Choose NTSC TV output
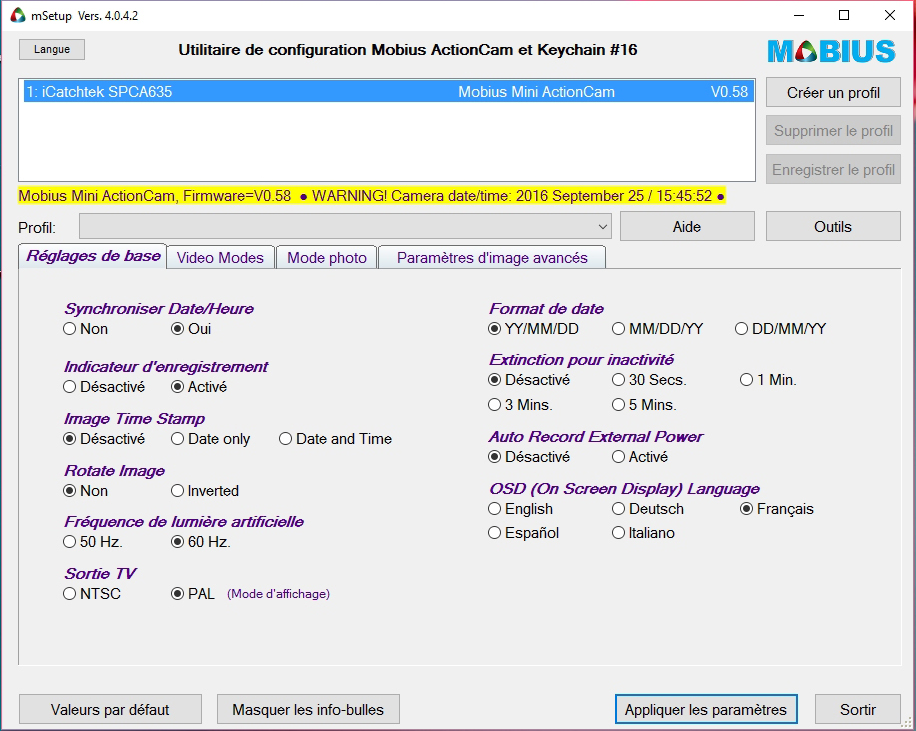The height and width of the screenshot is (731, 916). click(x=92, y=594)
